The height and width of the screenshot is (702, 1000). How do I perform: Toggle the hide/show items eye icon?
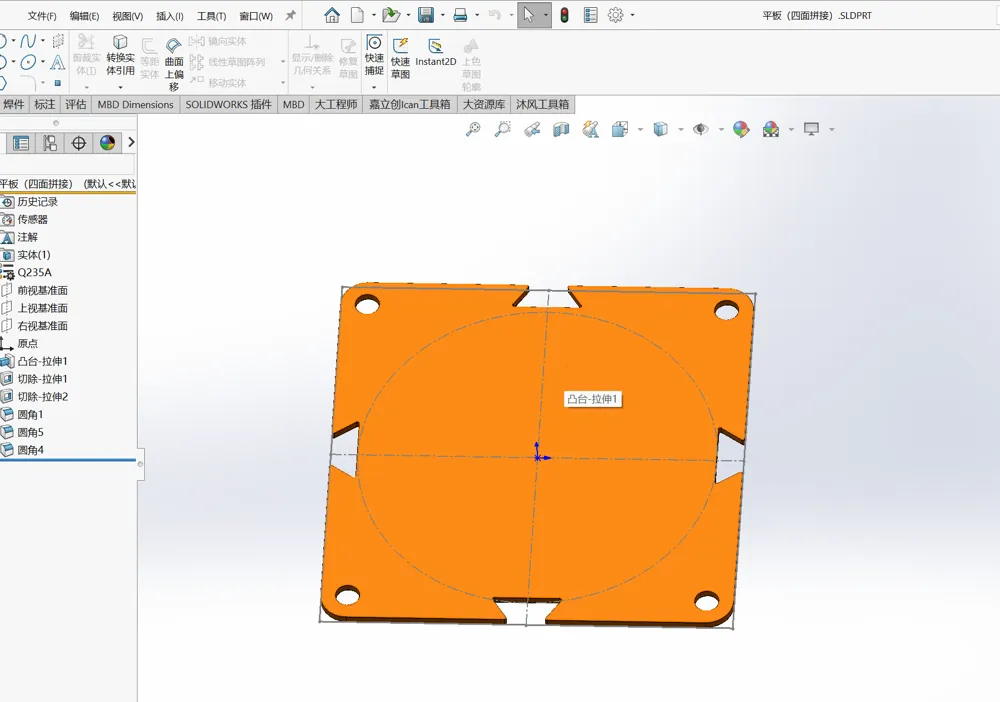[x=701, y=129]
